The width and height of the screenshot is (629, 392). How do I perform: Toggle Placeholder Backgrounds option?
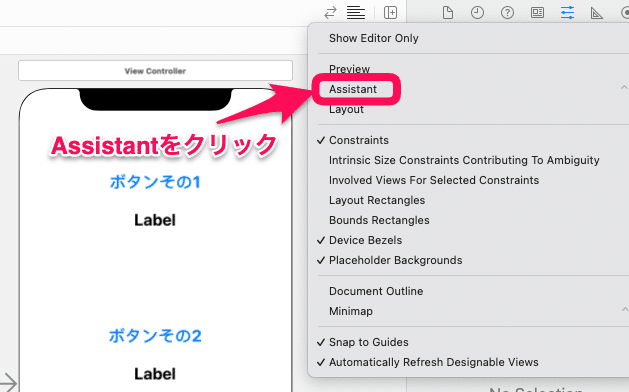pyautogui.click(x=396, y=260)
